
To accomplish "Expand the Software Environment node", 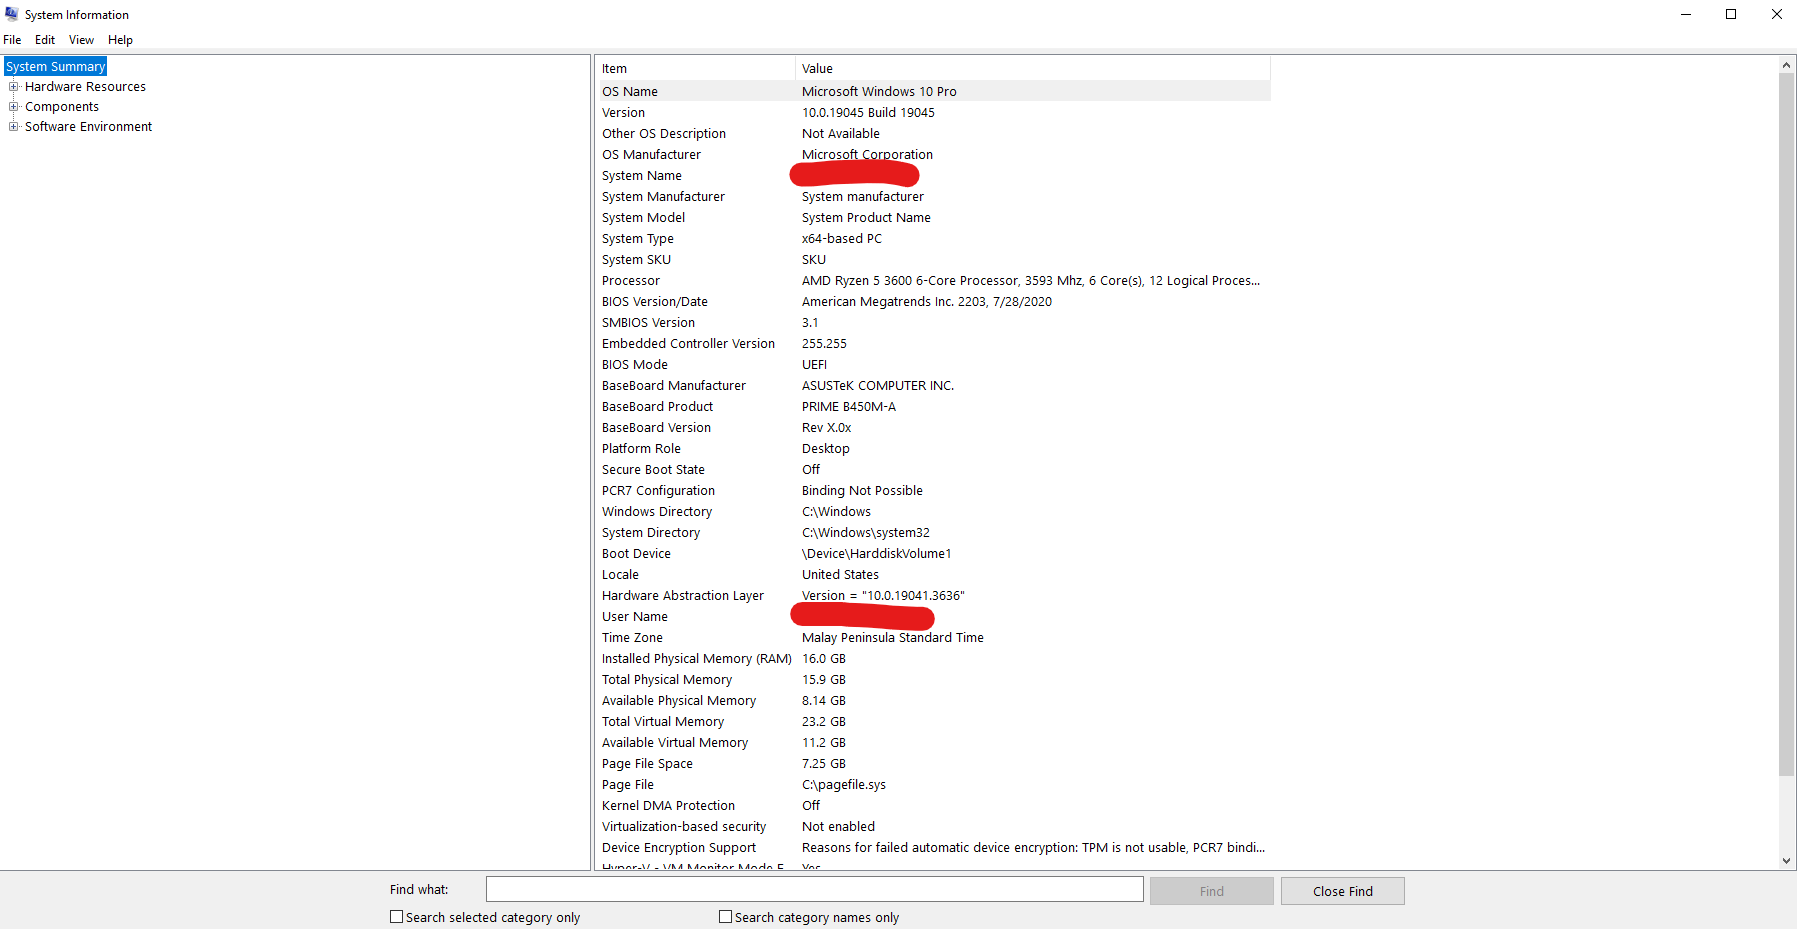I will (x=14, y=126).
